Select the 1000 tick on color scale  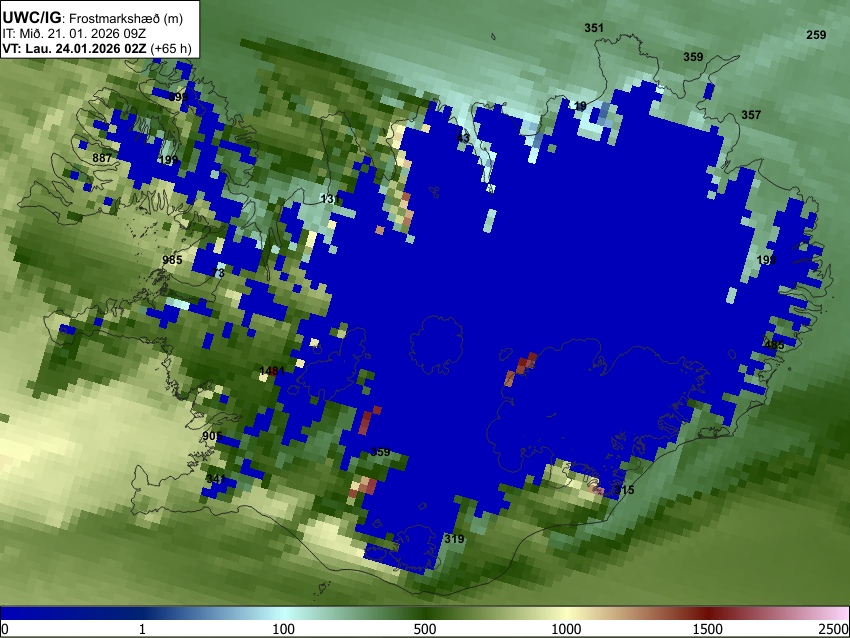click(566, 629)
